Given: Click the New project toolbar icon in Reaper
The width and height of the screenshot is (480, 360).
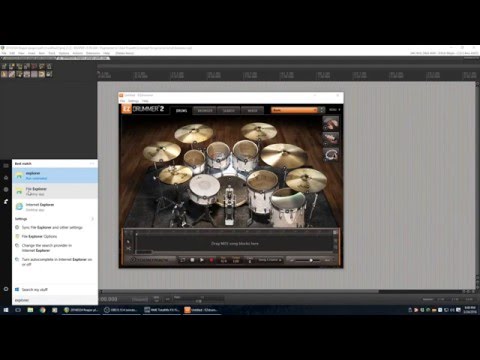Looking at the screenshot, I should [5, 66].
